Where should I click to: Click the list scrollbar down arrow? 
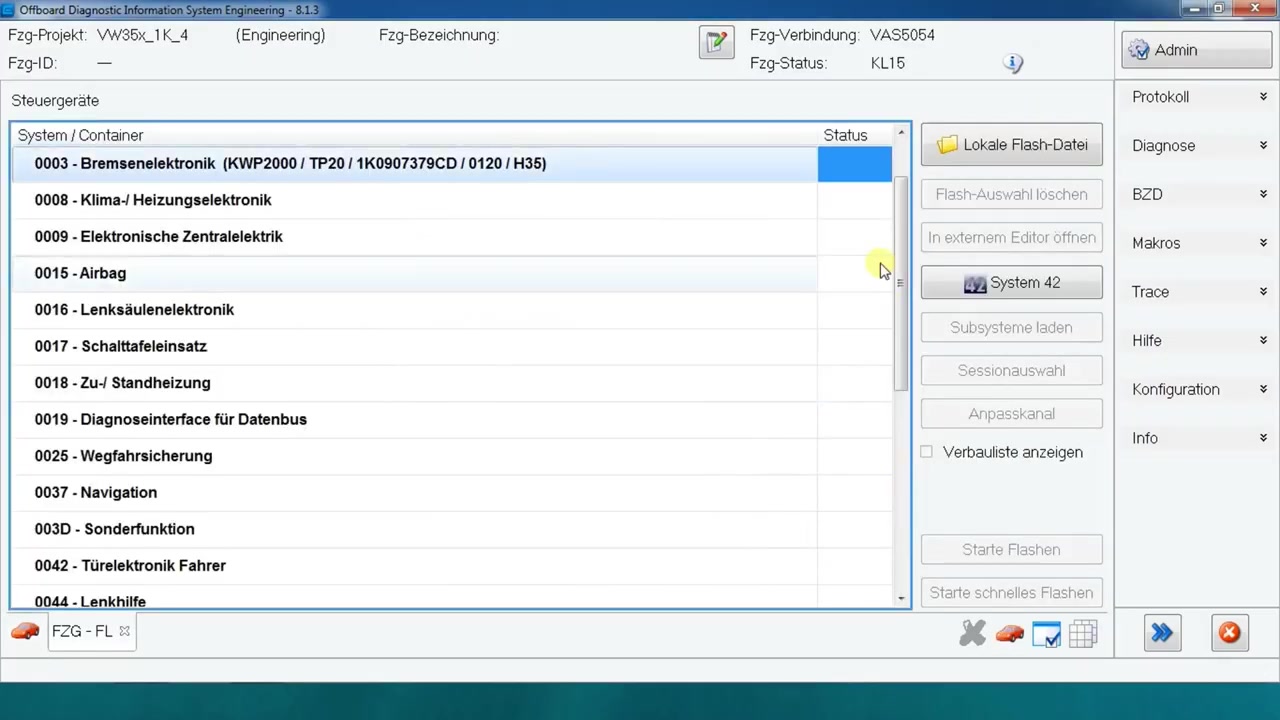pyautogui.click(x=901, y=598)
